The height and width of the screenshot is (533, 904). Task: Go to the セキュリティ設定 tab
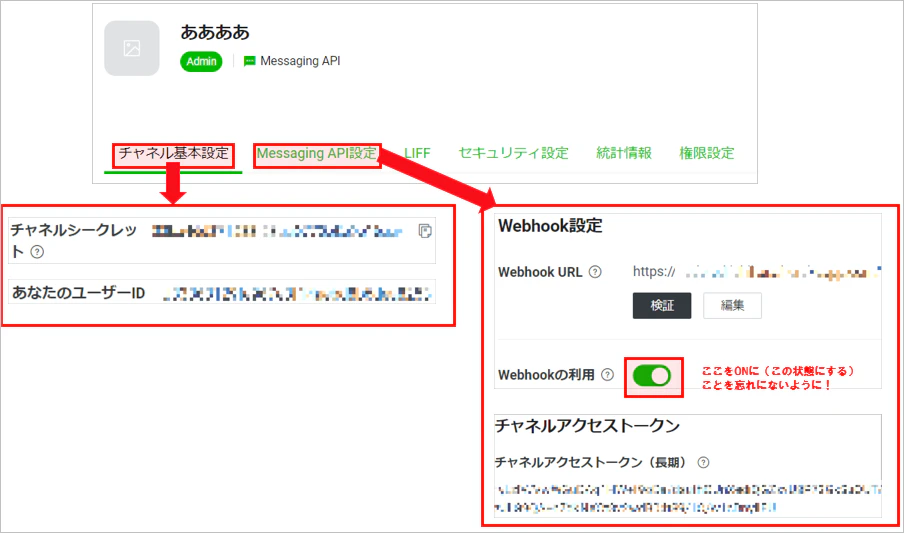coord(513,153)
